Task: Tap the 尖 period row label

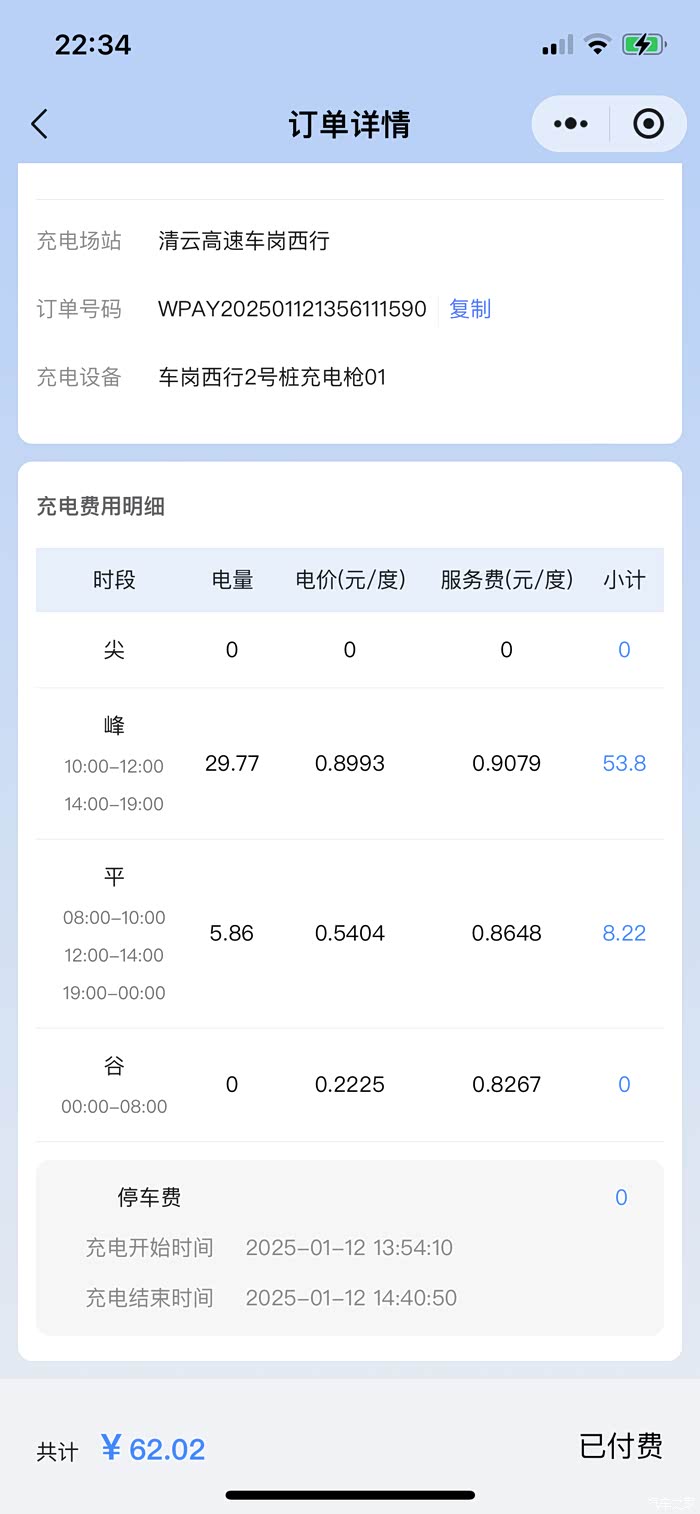Action: tap(114, 650)
